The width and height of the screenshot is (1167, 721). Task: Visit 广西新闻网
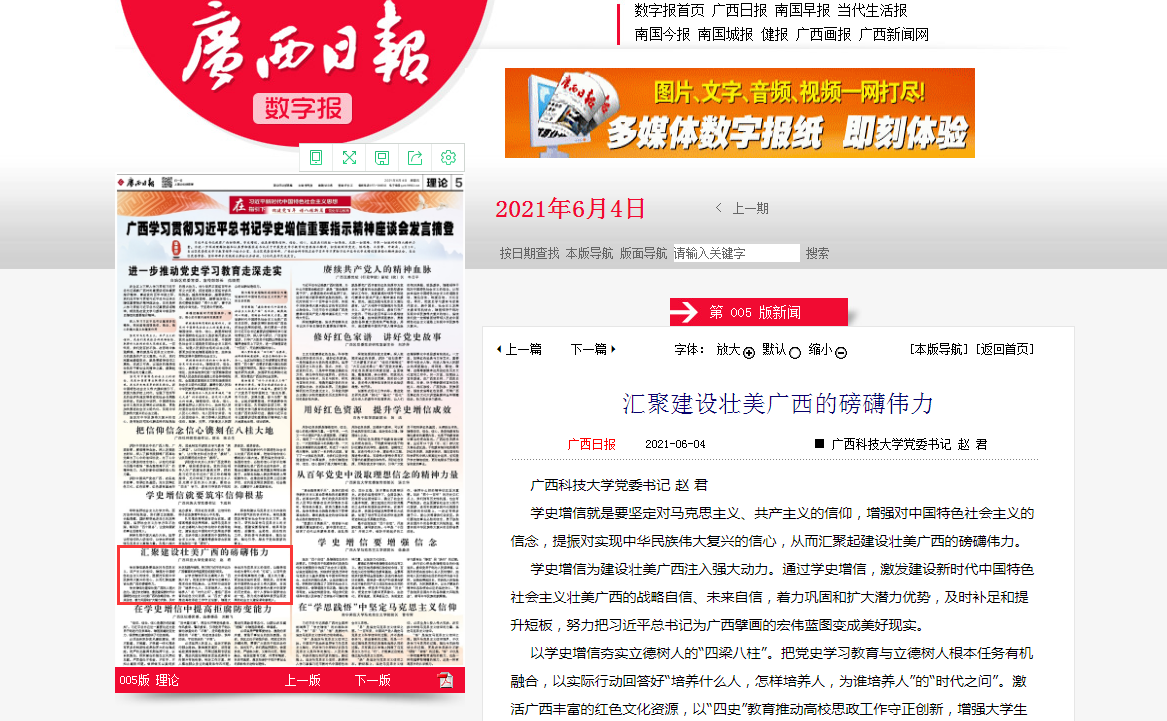pos(894,34)
